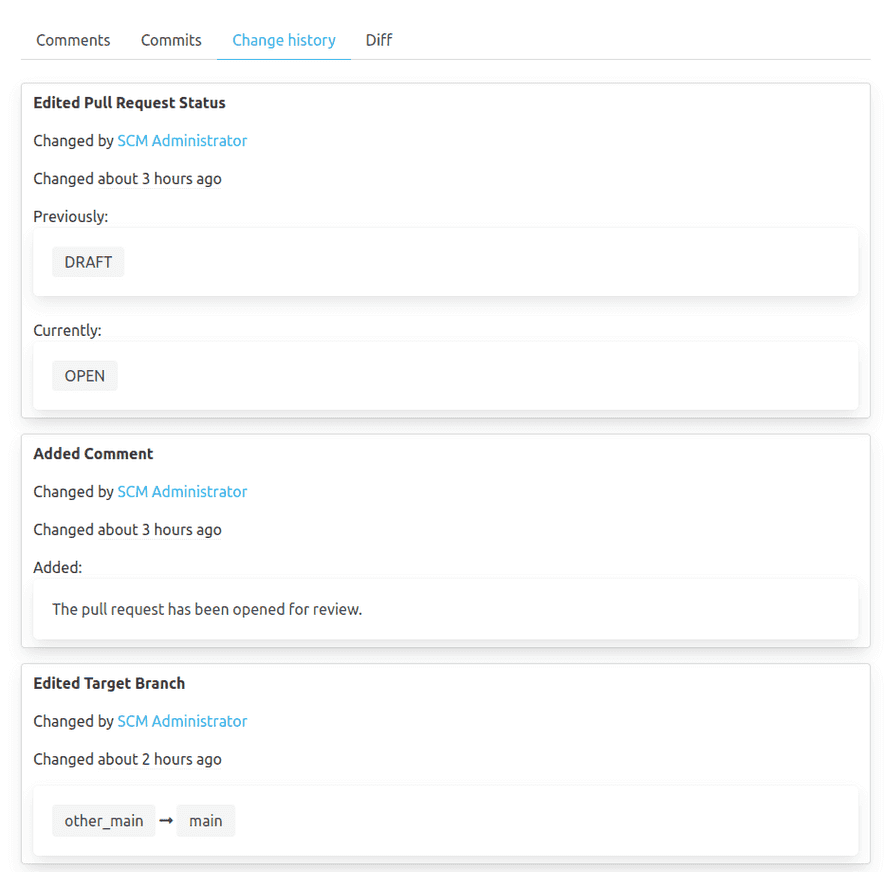Click the Added Comment card title
The height and width of the screenshot is (872, 885).
[x=93, y=453]
